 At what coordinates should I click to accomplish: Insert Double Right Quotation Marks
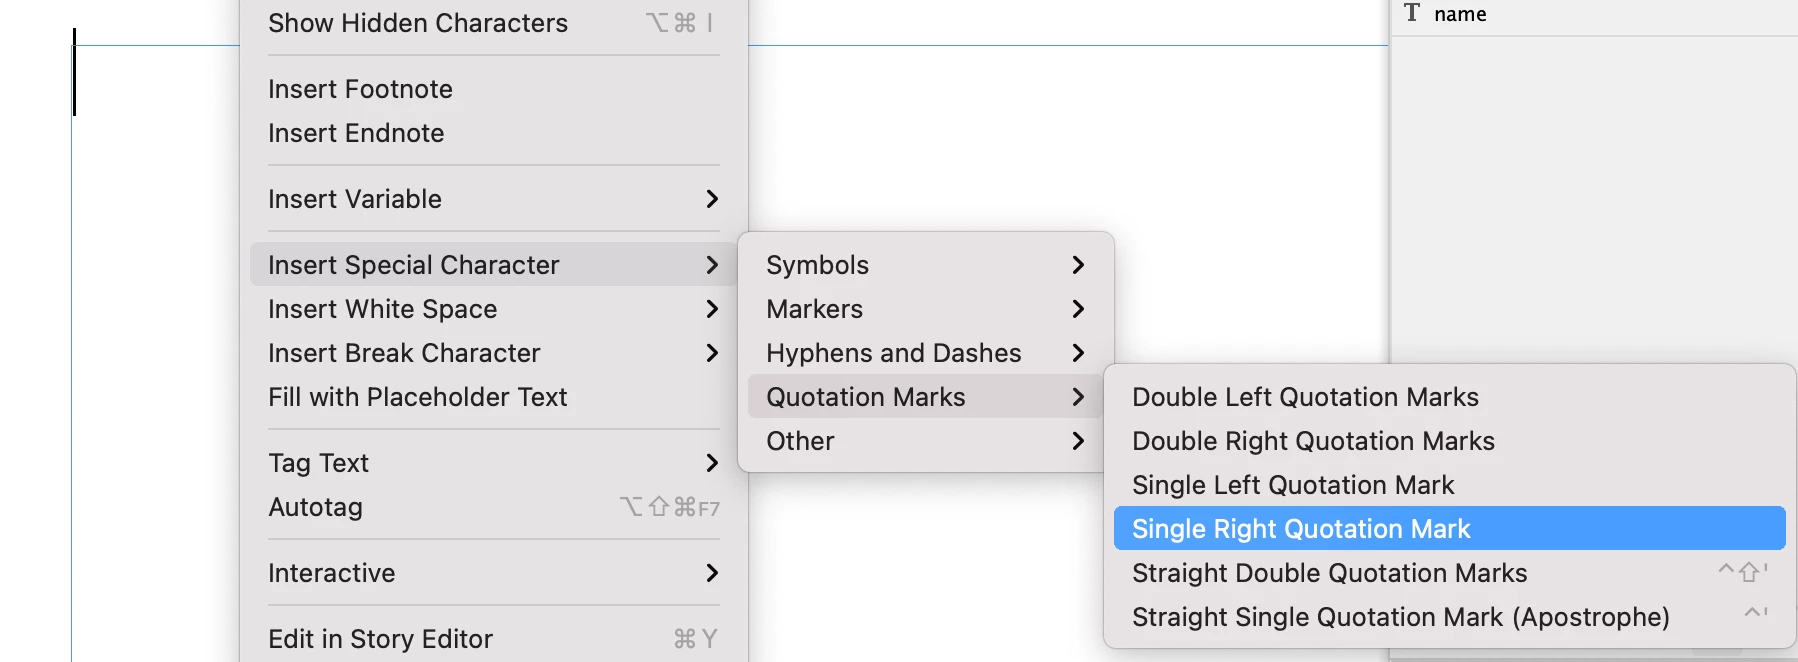[1312, 441]
